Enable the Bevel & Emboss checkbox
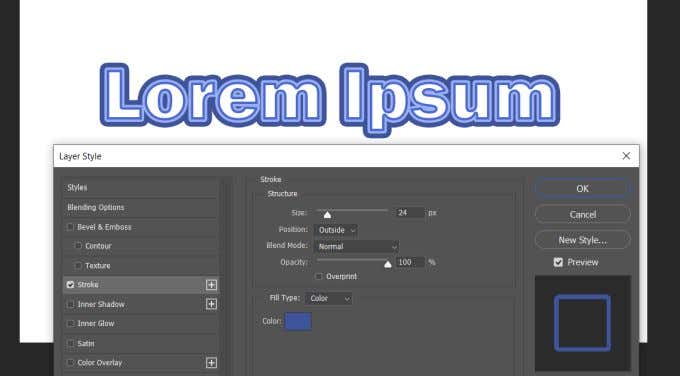The height and width of the screenshot is (376, 680). (x=70, y=227)
